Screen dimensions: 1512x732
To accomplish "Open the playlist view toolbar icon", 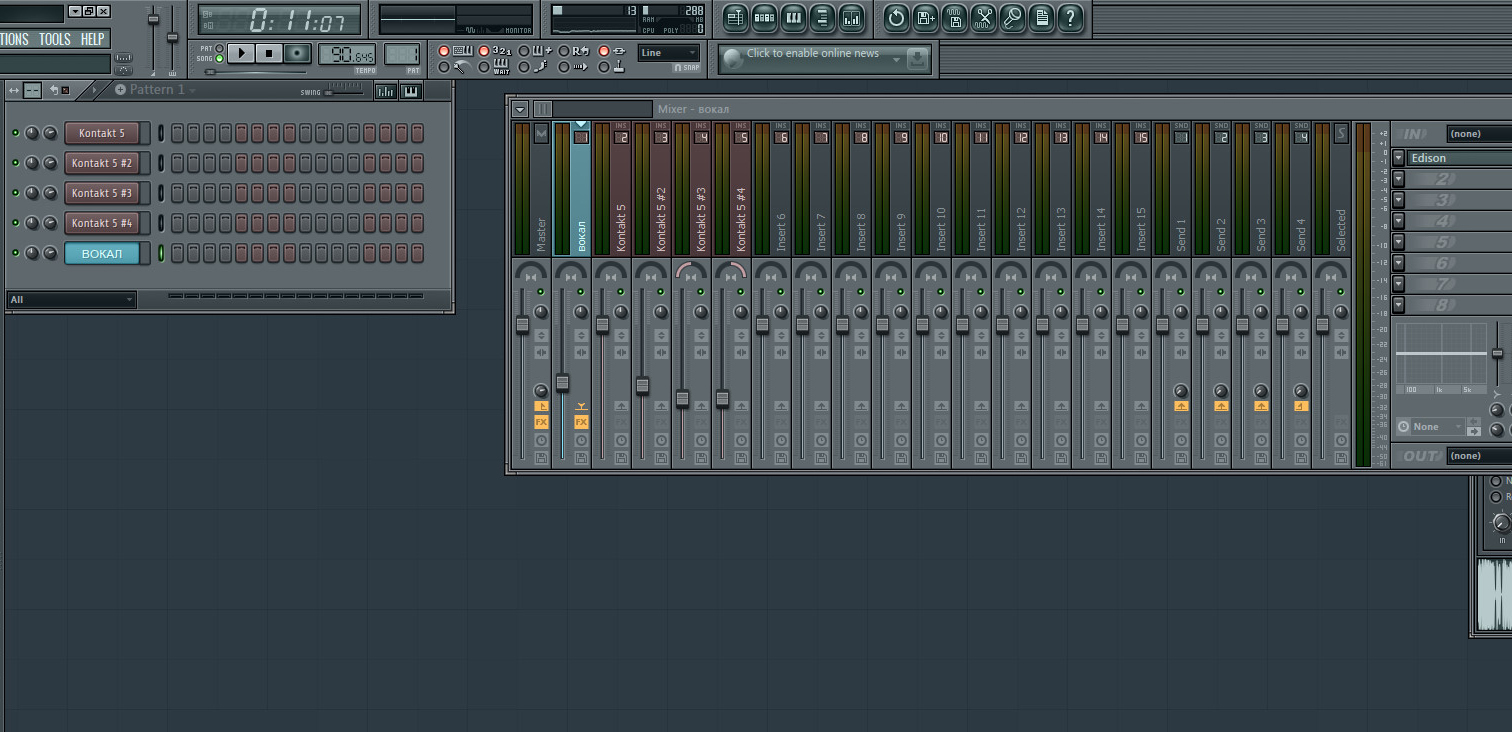I will [735, 17].
